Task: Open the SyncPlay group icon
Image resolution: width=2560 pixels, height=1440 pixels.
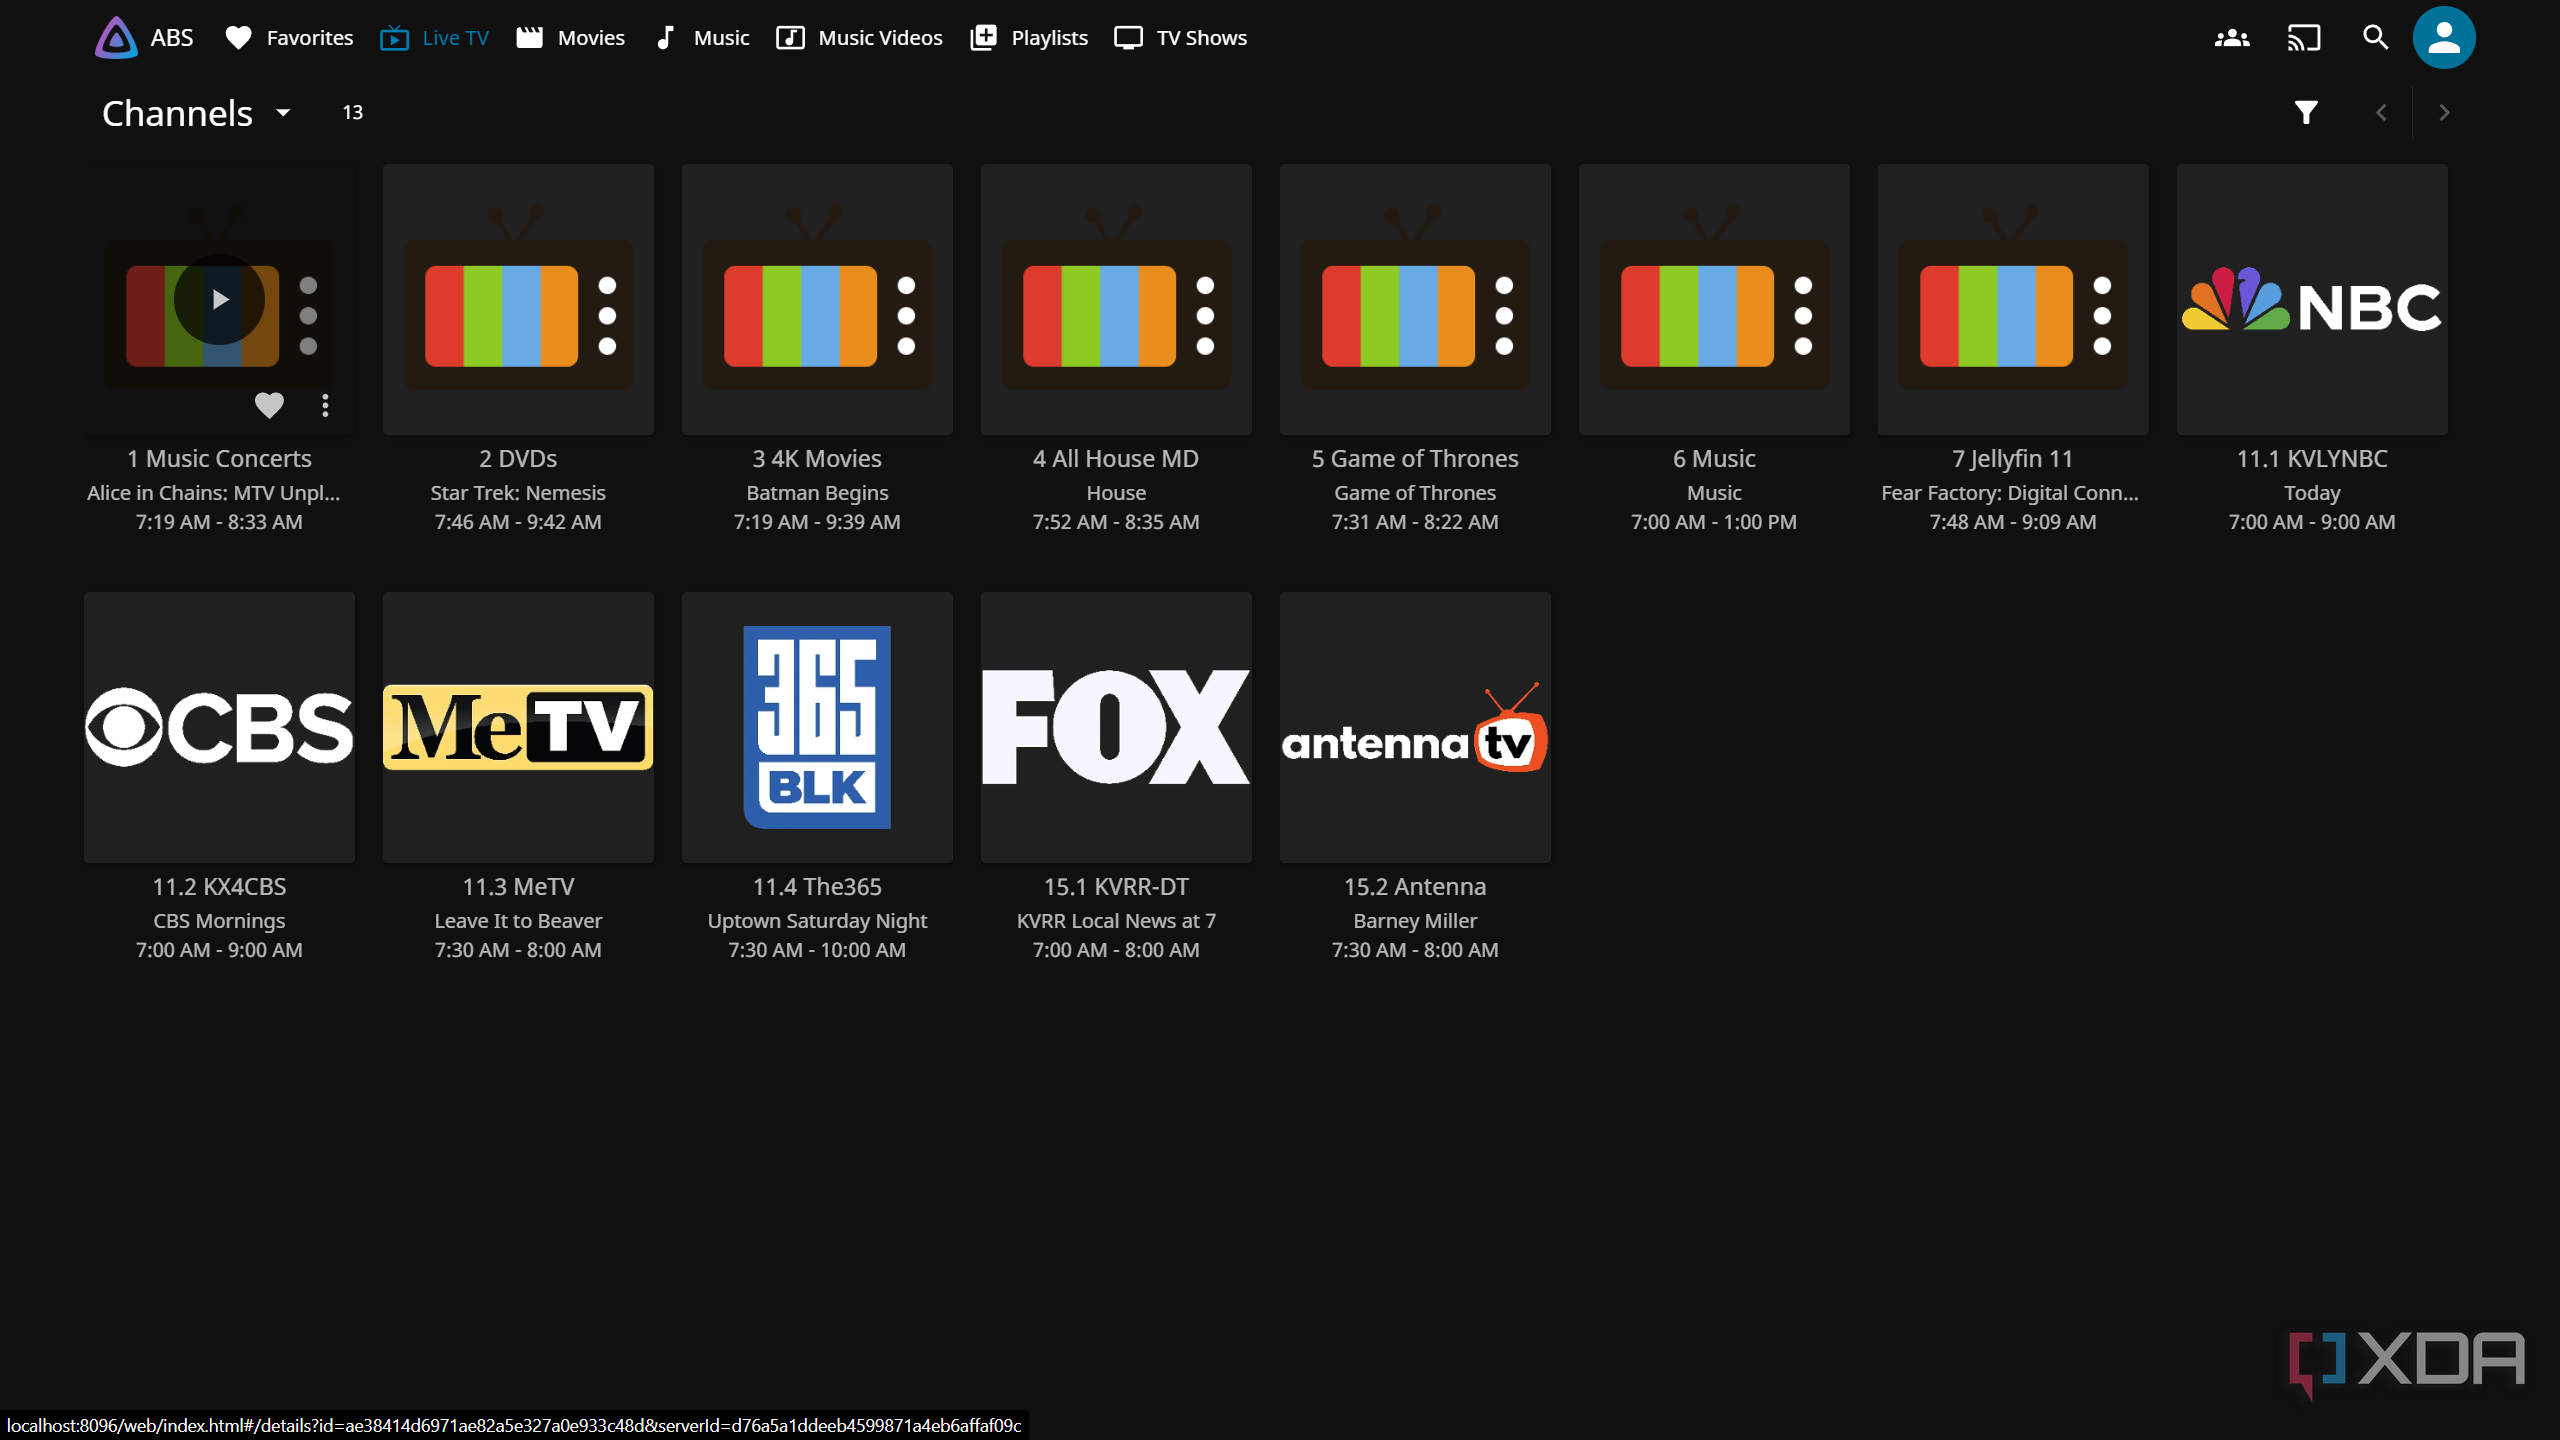Action: [x=2232, y=38]
